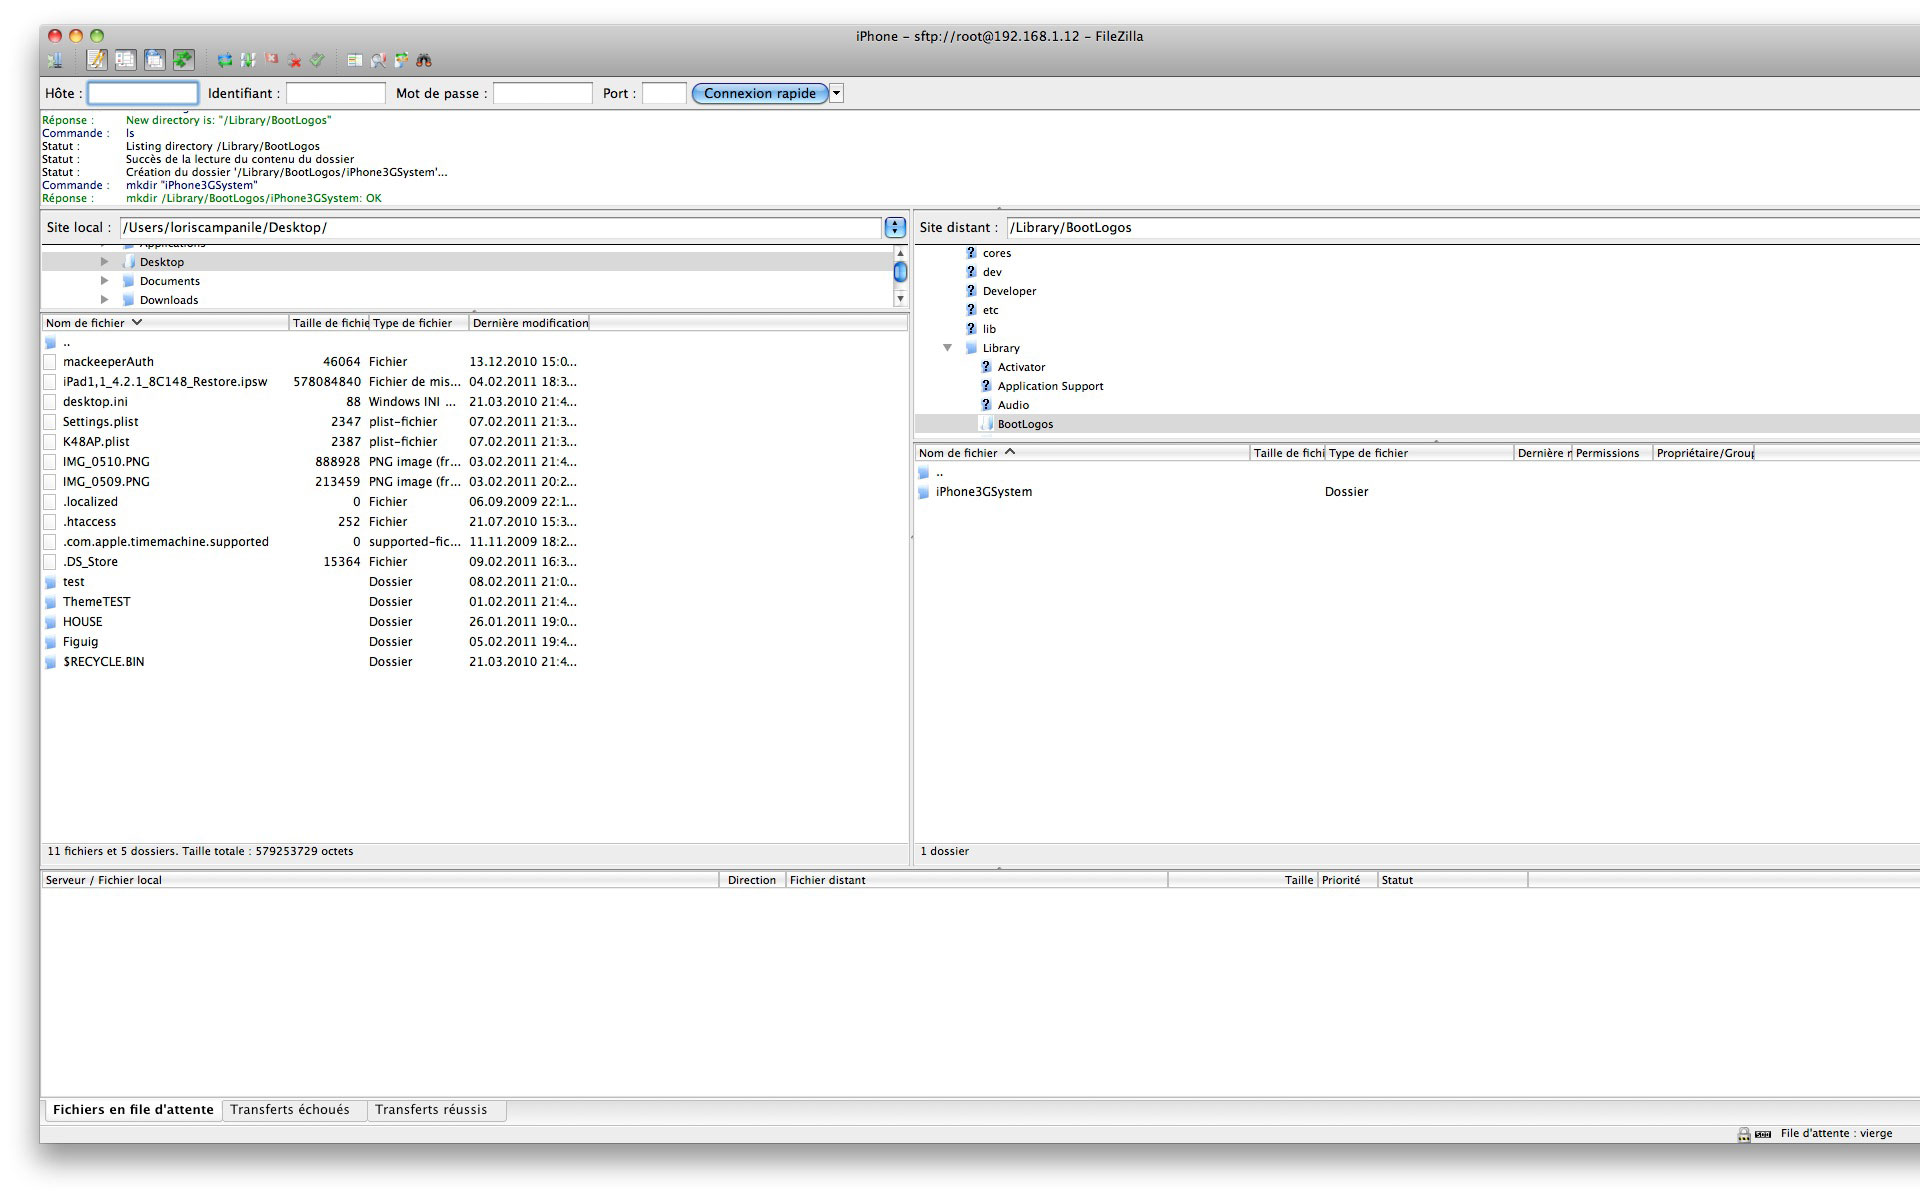Open remote file search binoculars icon
The image size is (1920, 1198).
424,60
